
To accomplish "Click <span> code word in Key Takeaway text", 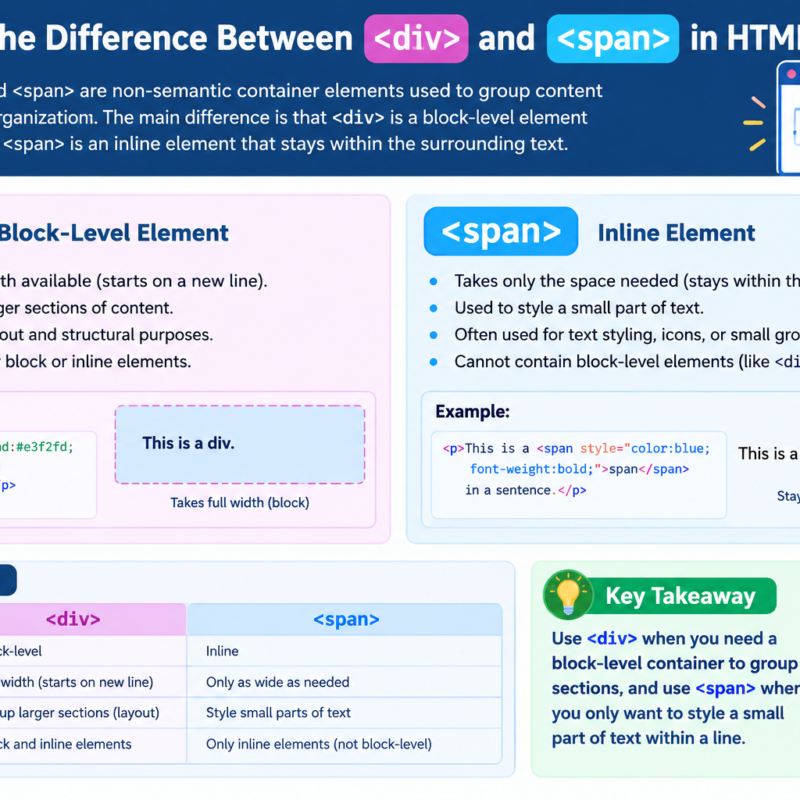I will pyautogui.click(x=725, y=688).
